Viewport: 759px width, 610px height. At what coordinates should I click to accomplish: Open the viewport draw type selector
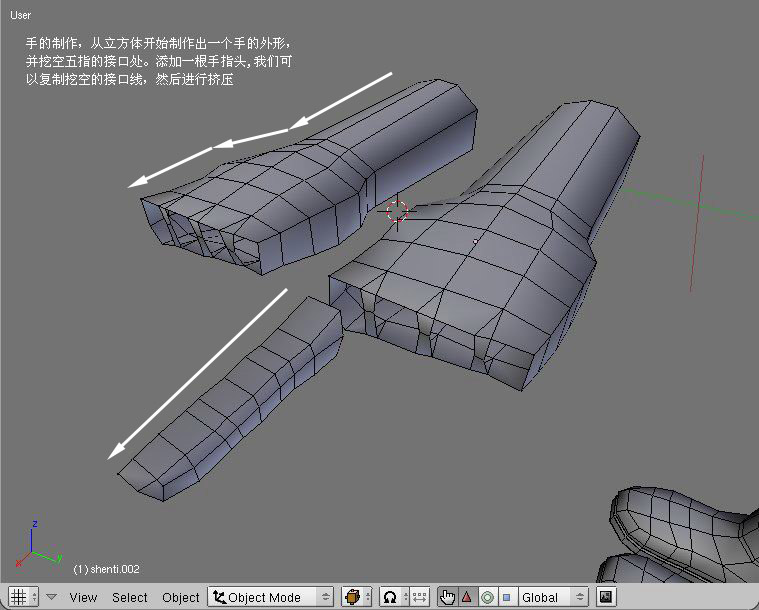click(356, 597)
